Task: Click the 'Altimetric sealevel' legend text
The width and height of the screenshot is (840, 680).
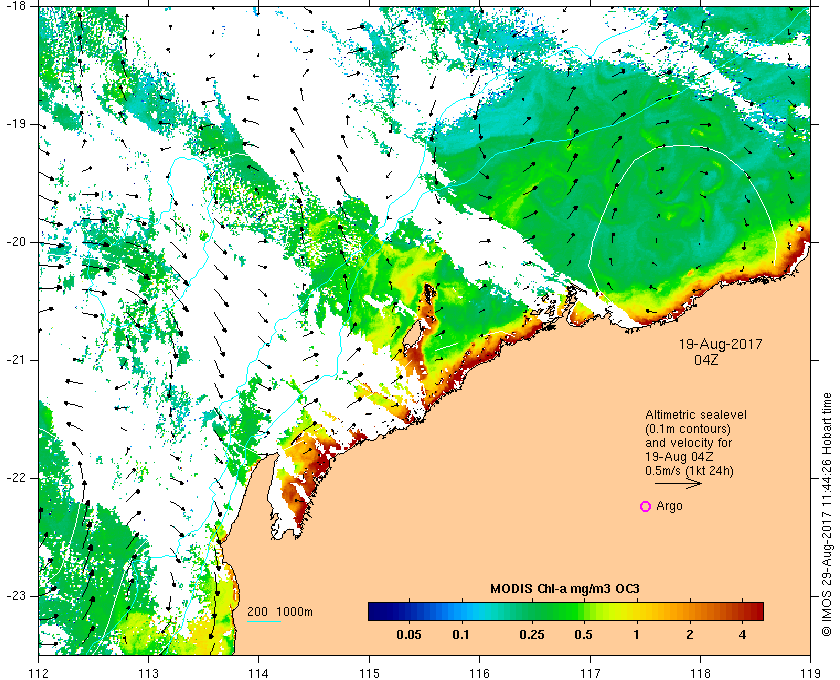Action: (696, 415)
